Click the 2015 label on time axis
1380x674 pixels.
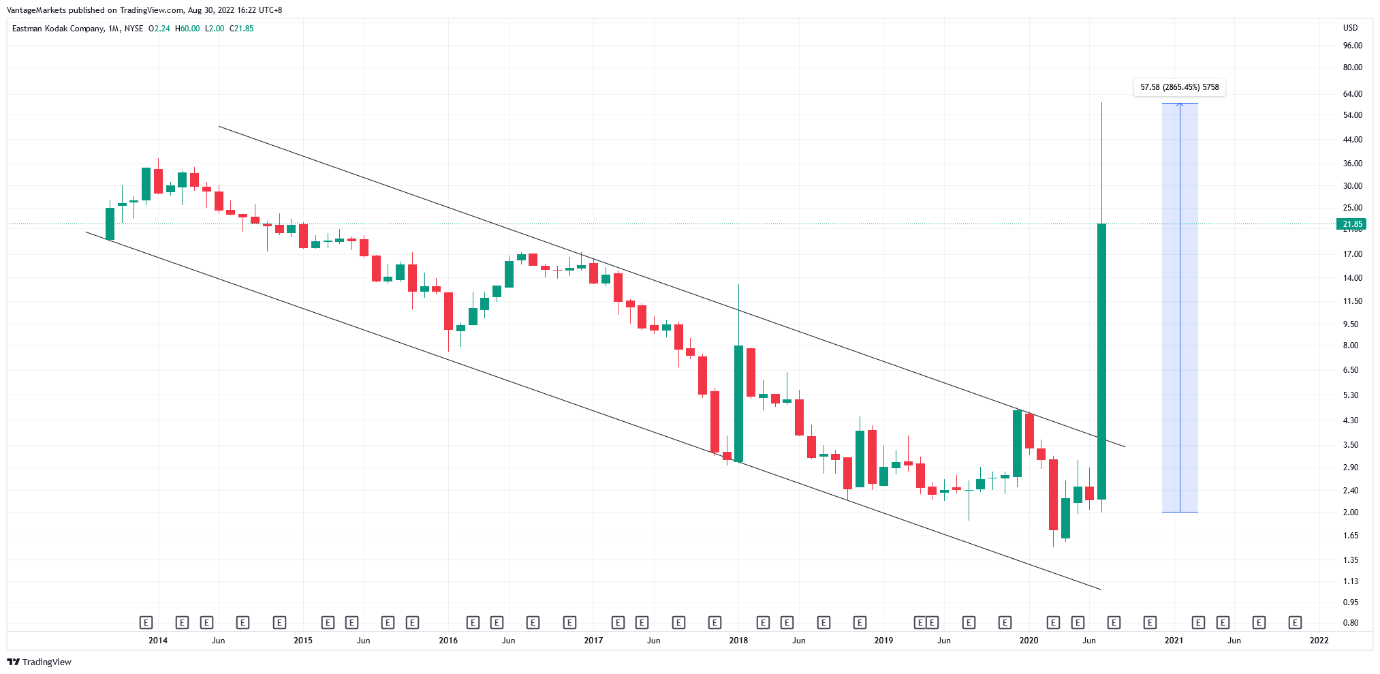tap(303, 640)
